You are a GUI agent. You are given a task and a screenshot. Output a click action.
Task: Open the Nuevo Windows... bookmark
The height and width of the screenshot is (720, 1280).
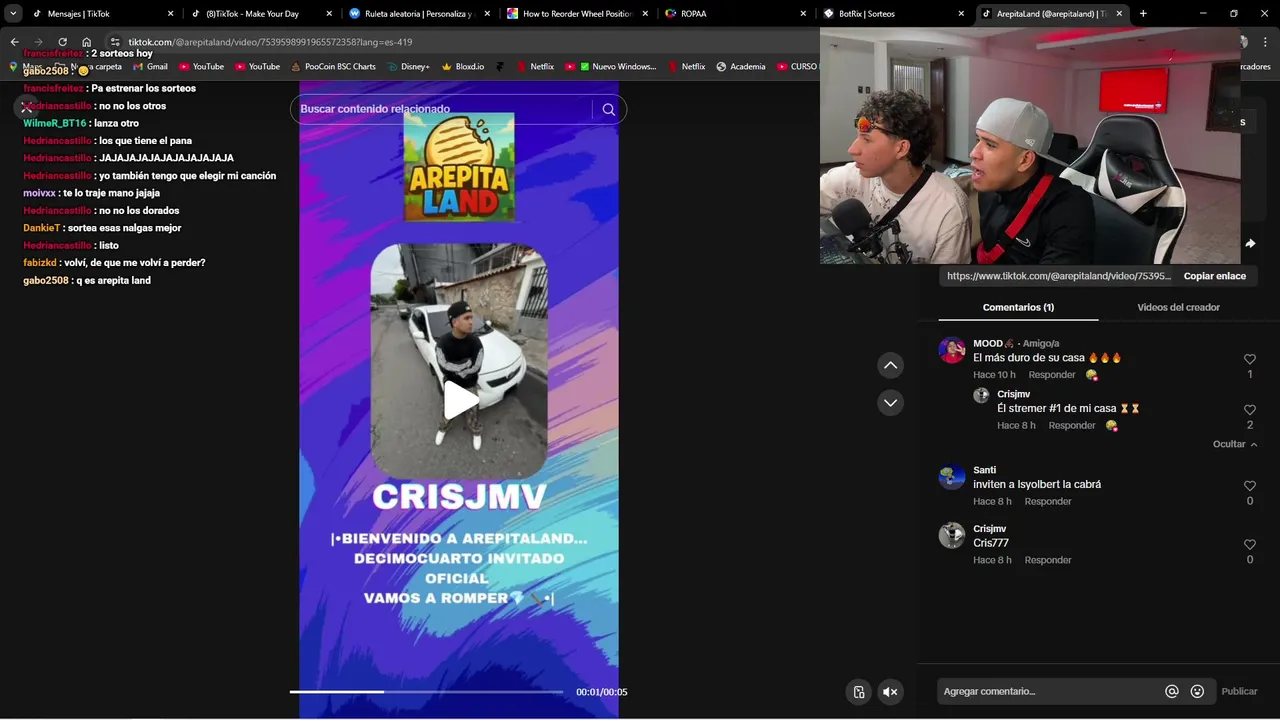coord(611,67)
